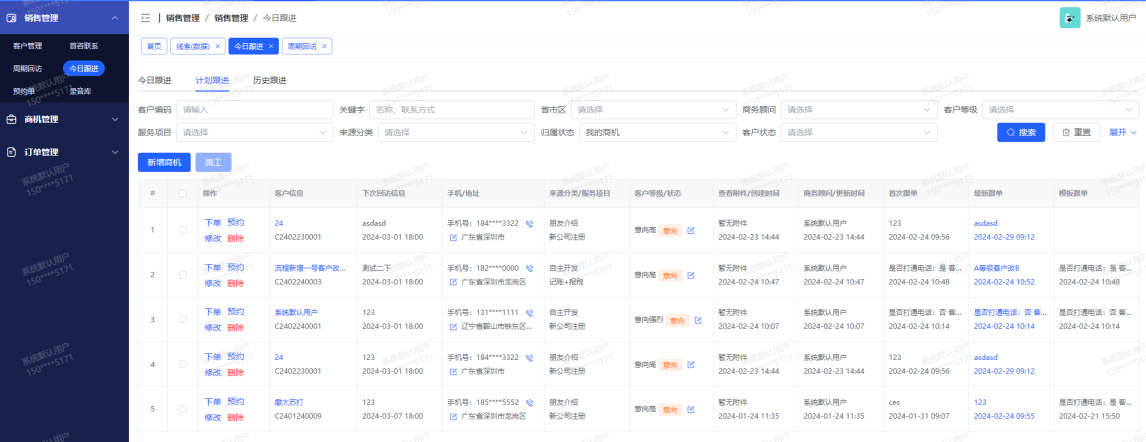
Task: Open the 客户等级 dropdown
Action: (x=1060, y=109)
